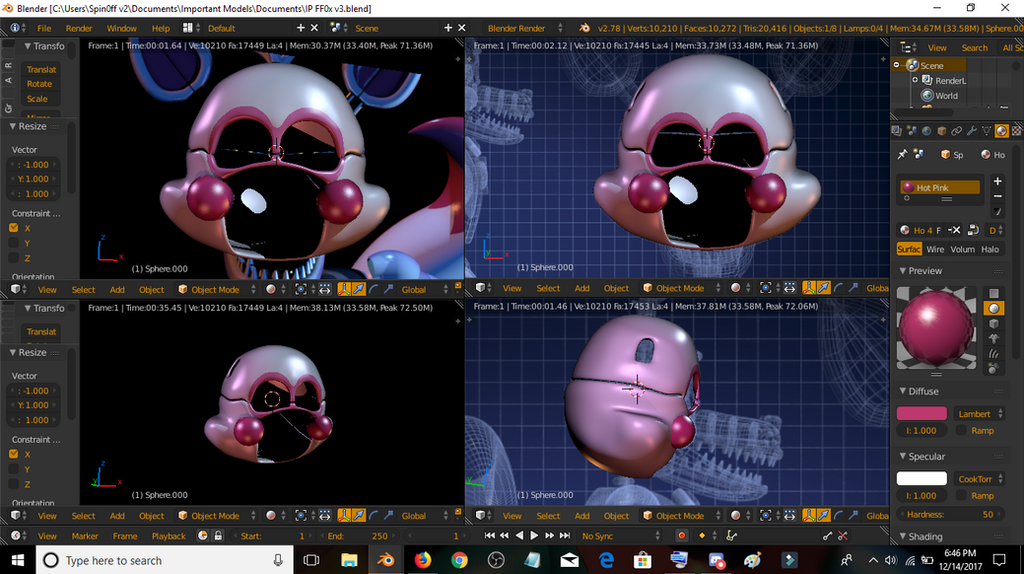Jump to timeline end frame
The width and height of the screenshot is (1024, 574).
click(565, 535)
